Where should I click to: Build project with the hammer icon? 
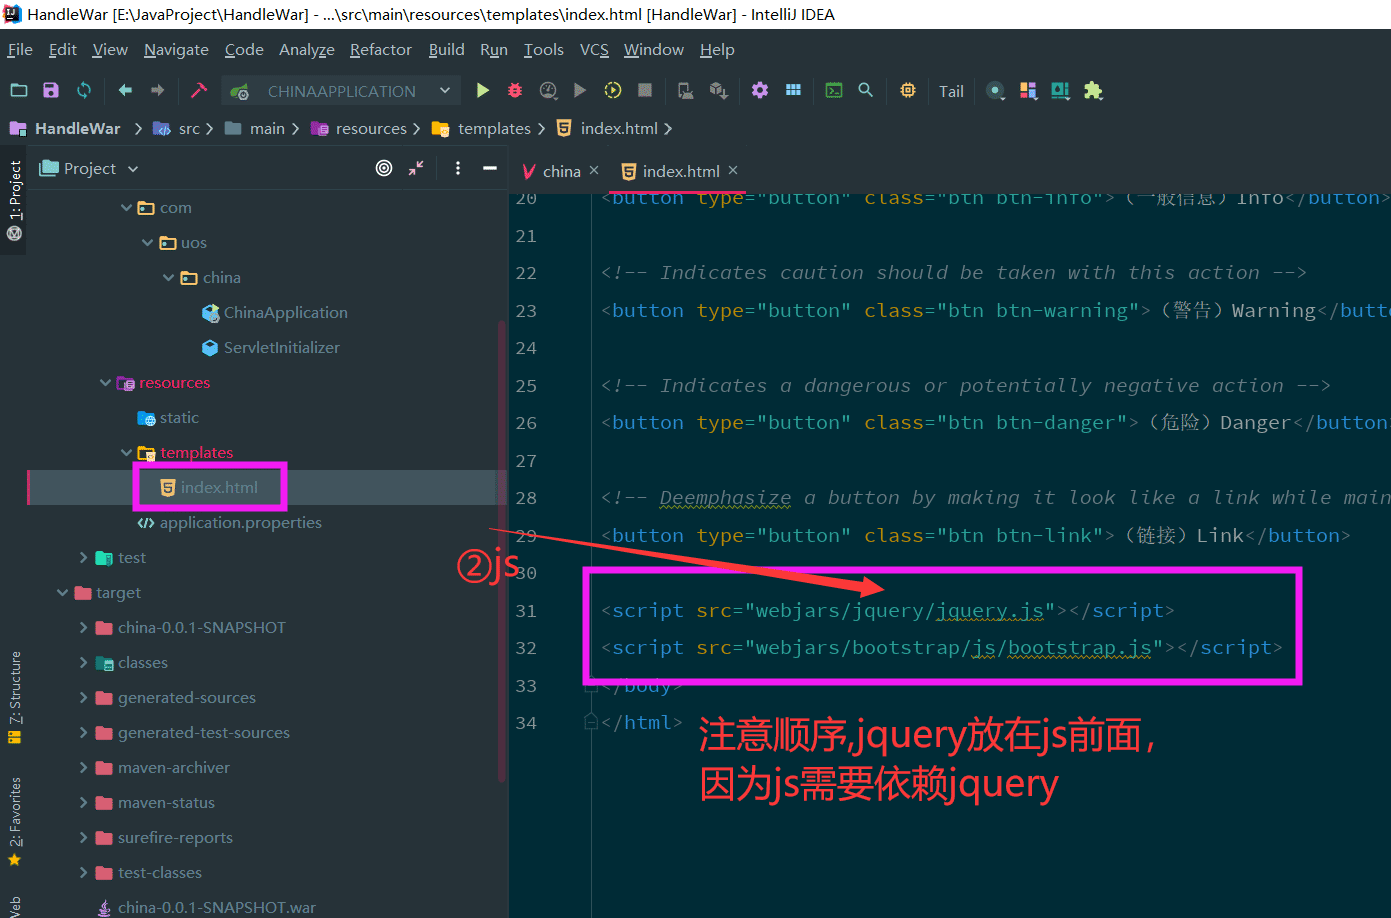(x=199, y=90)
